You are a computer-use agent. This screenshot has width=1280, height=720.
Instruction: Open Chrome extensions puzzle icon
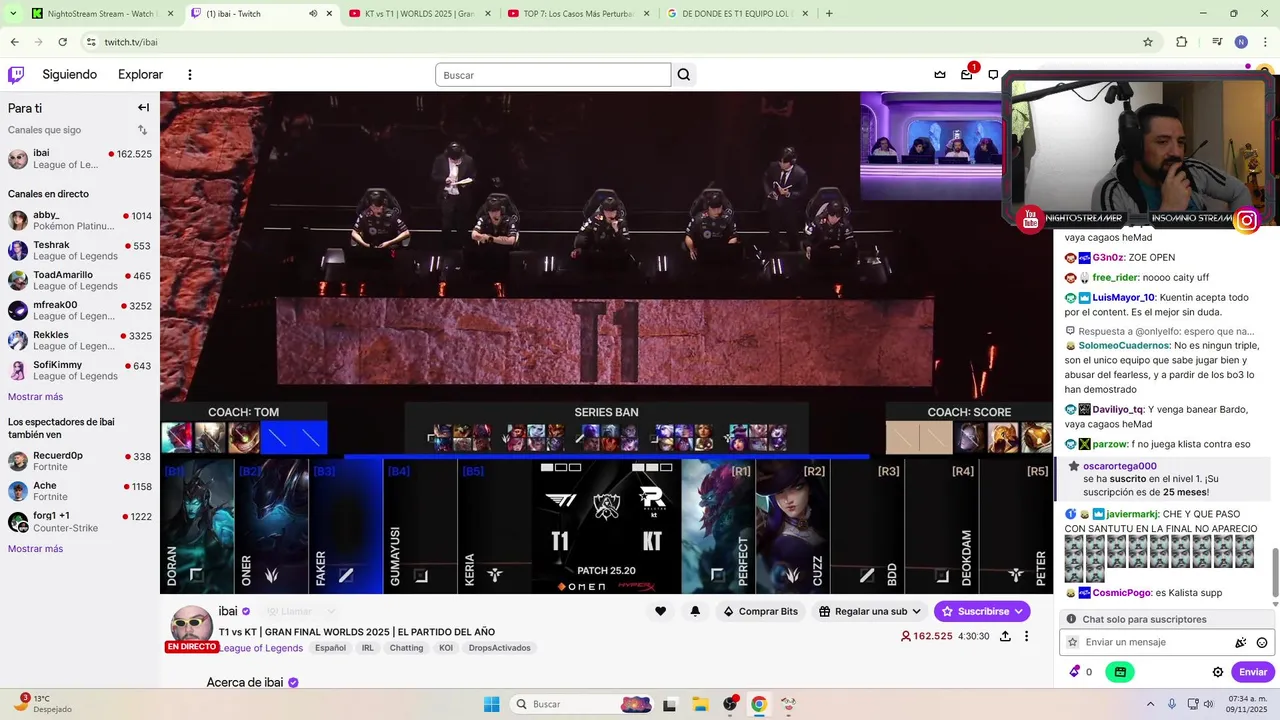click(x=1182, y=42)
